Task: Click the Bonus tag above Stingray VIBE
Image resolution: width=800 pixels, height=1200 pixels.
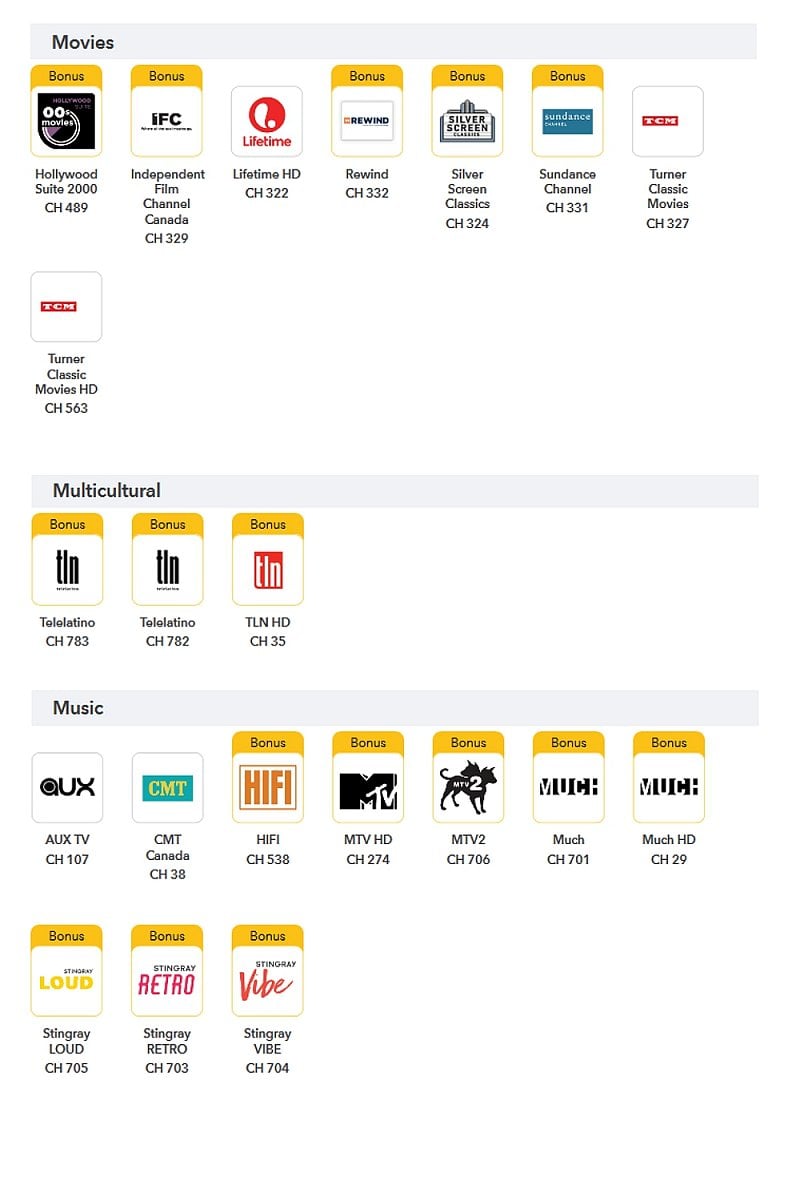Action: click(267, 936)
